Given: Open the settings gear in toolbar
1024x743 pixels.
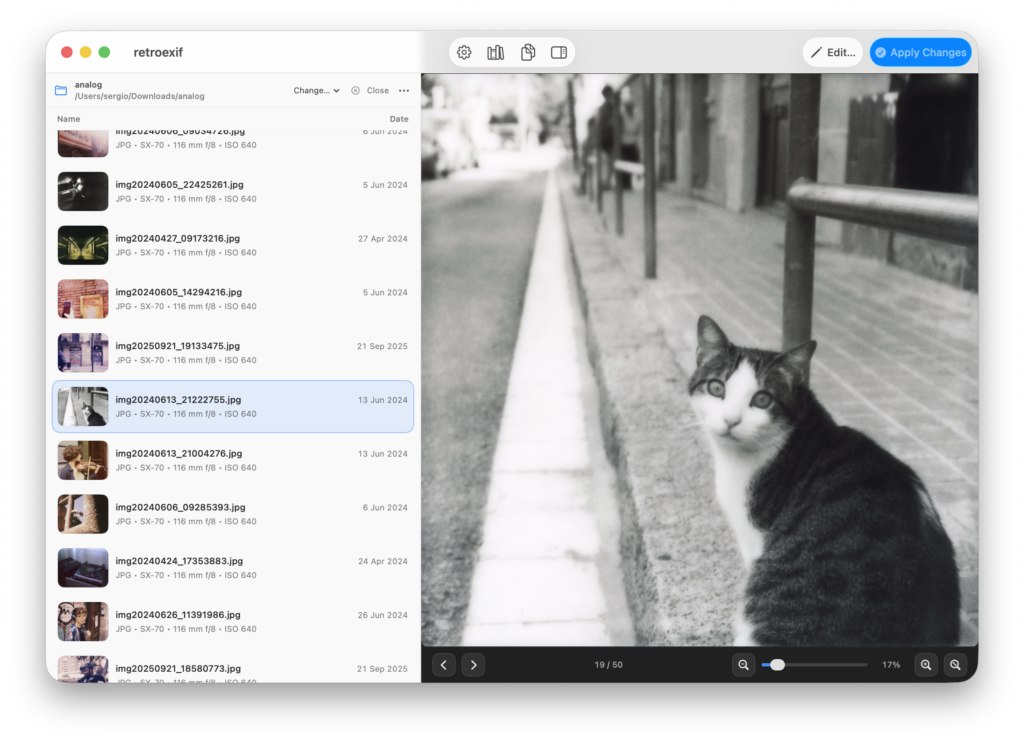Looking at the screenshot, I should (464, 52).
